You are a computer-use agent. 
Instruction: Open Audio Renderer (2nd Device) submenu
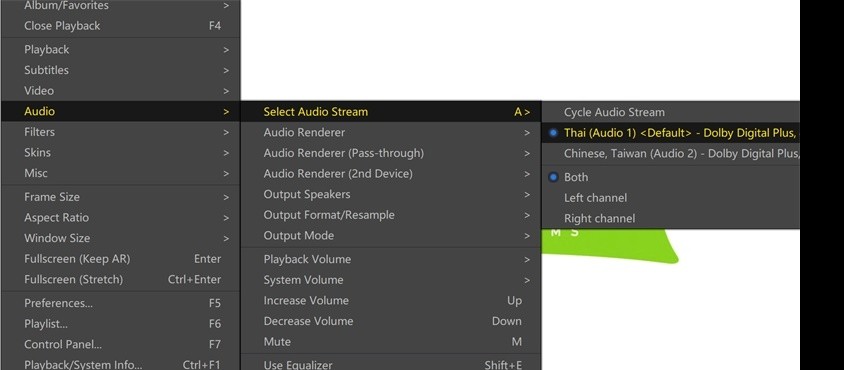(x=390, y=173)
